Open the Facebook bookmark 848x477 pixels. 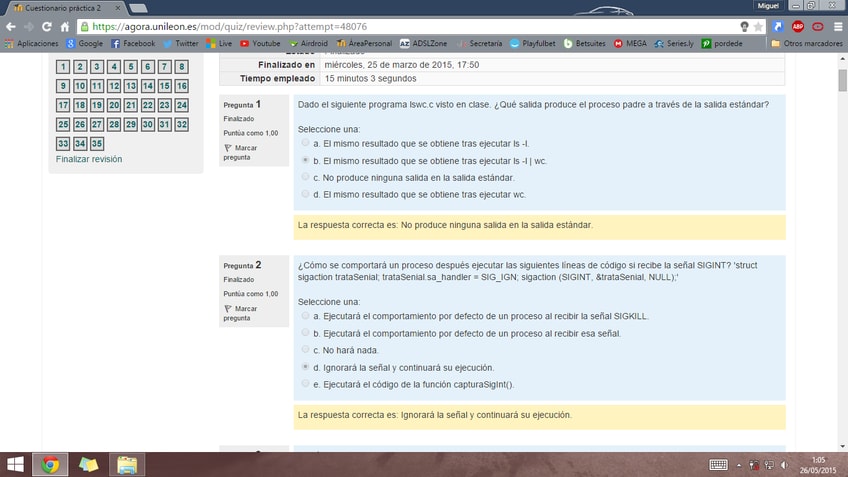click(x=133, y=43)
